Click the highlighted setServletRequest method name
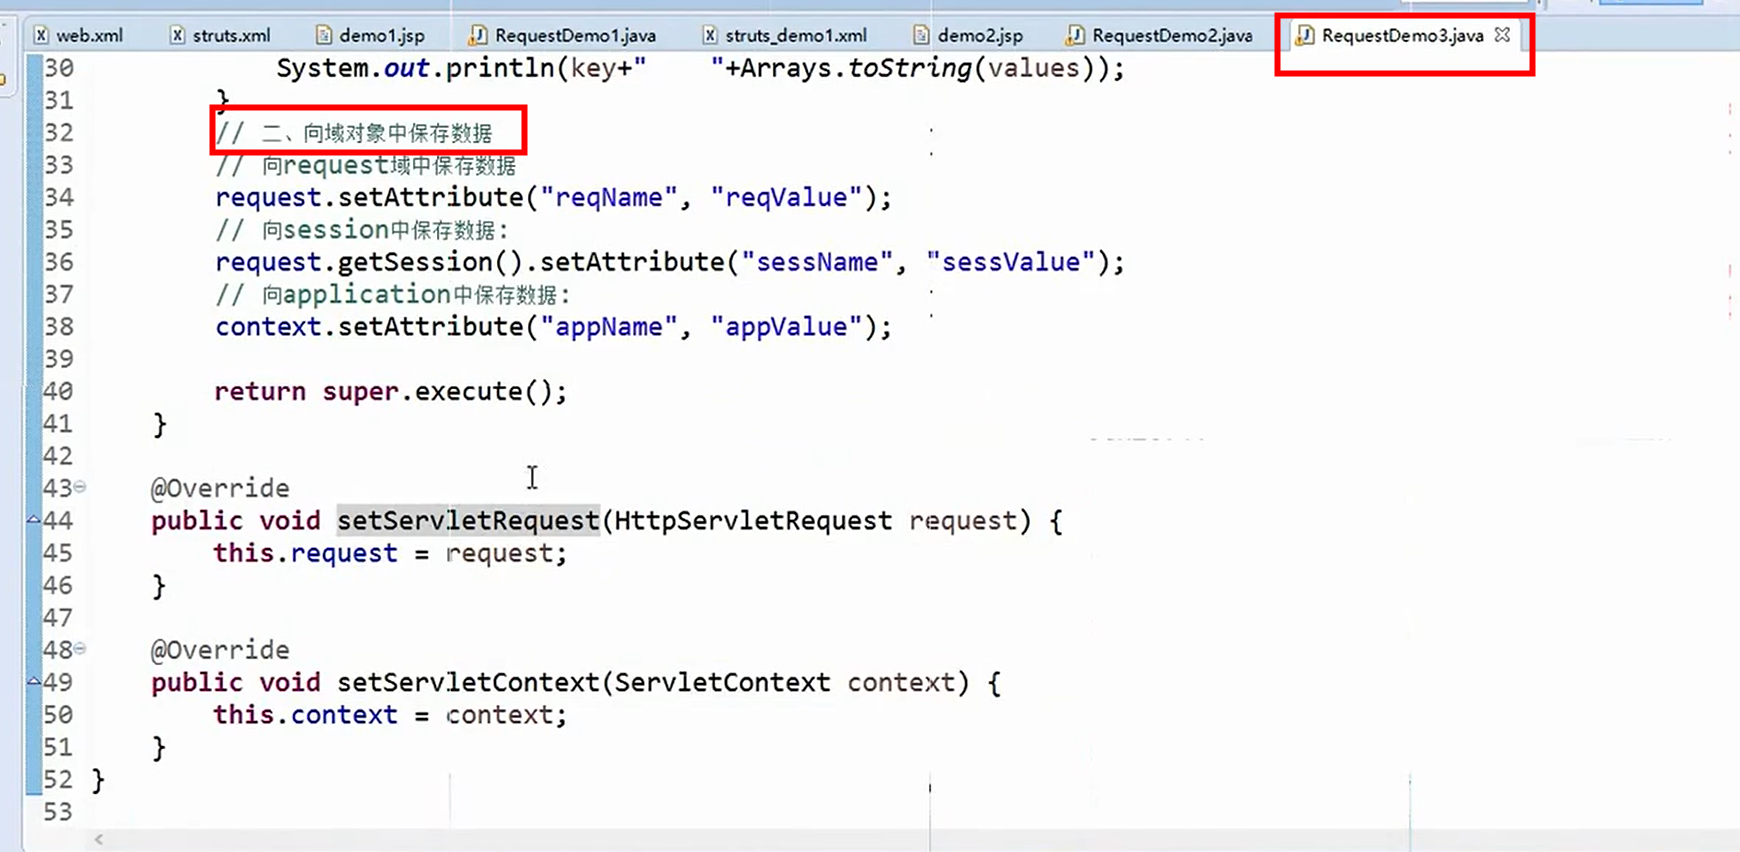This screenshot has height=852, width=1740. 467,521
